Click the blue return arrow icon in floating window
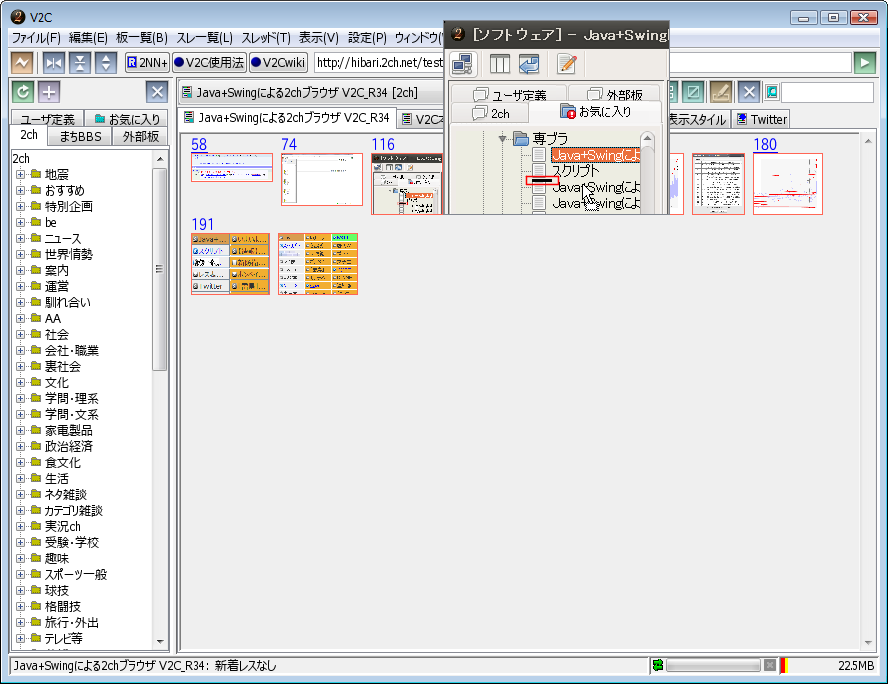The height and width of the screenshot is (684, 888). [528, 65]
